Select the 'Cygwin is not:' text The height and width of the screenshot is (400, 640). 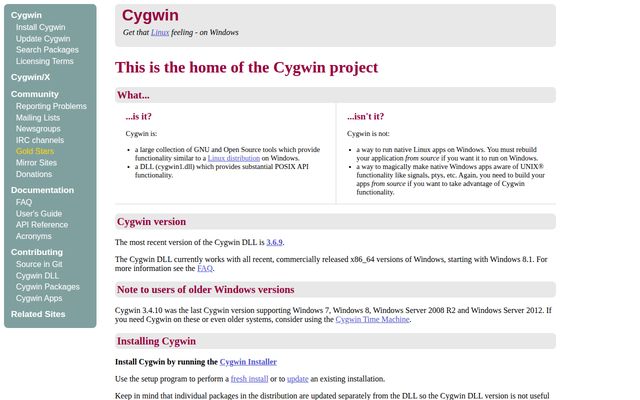[x=368, y=134]
